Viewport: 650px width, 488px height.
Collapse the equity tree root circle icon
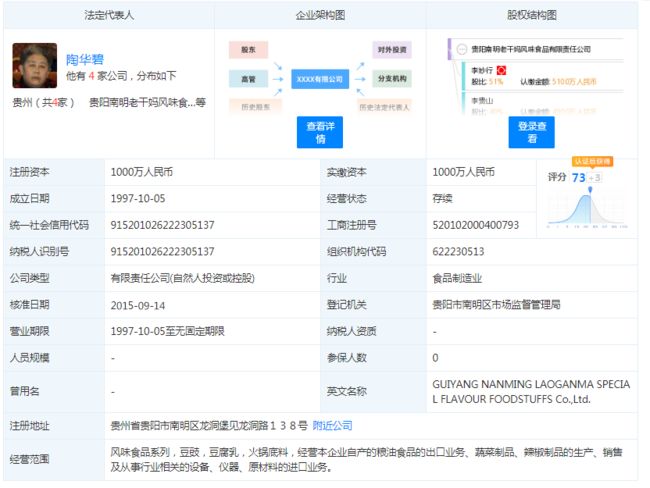pyautogui.click(x=461, y=49)
